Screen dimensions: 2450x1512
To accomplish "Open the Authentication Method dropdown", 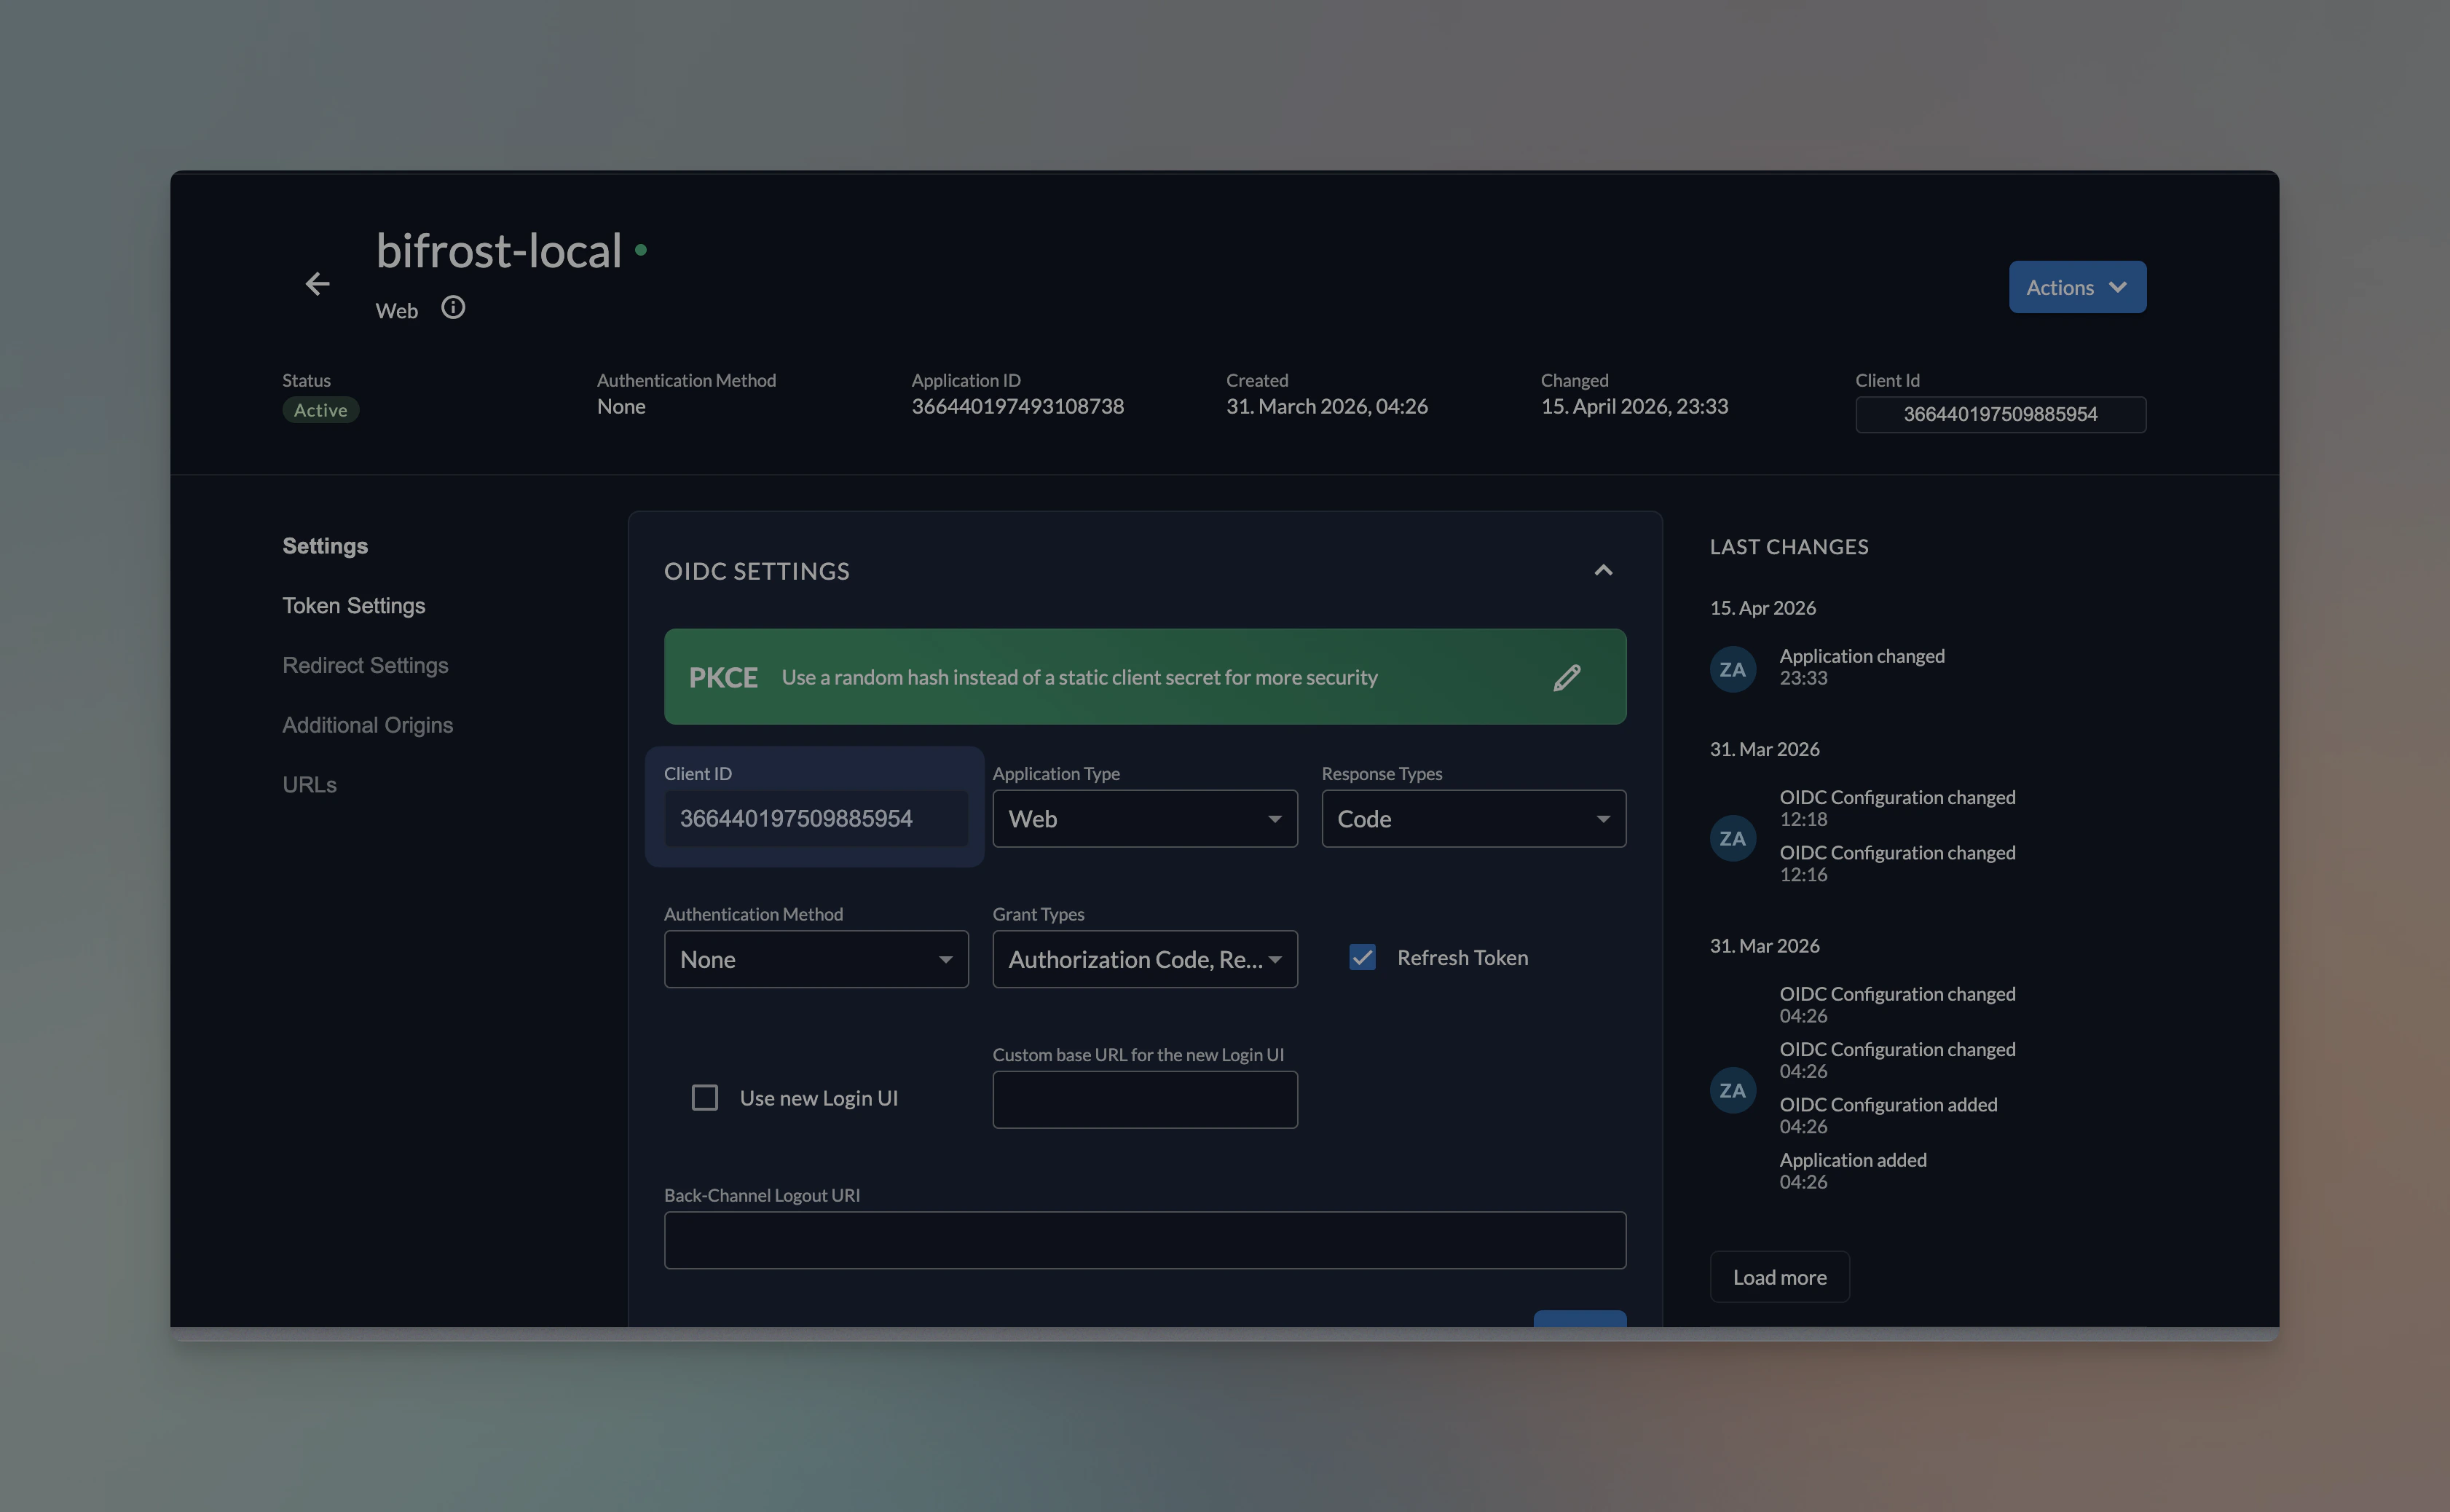I will [x=816, y=960].
